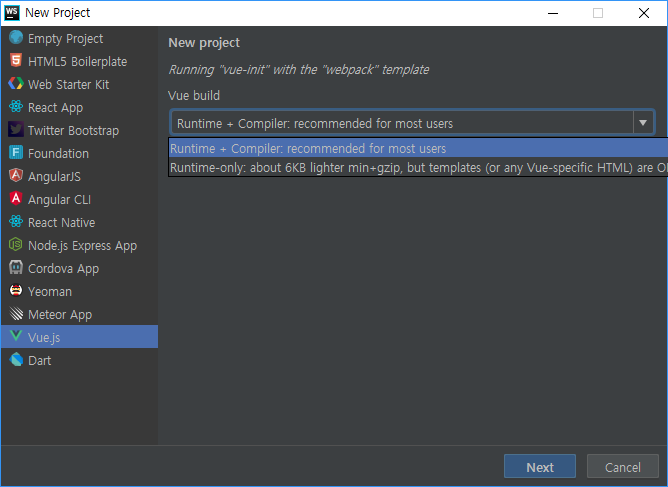Select Twitter Bootstrap label
Screen dimensions: 668x487
[x=73, y=131]
